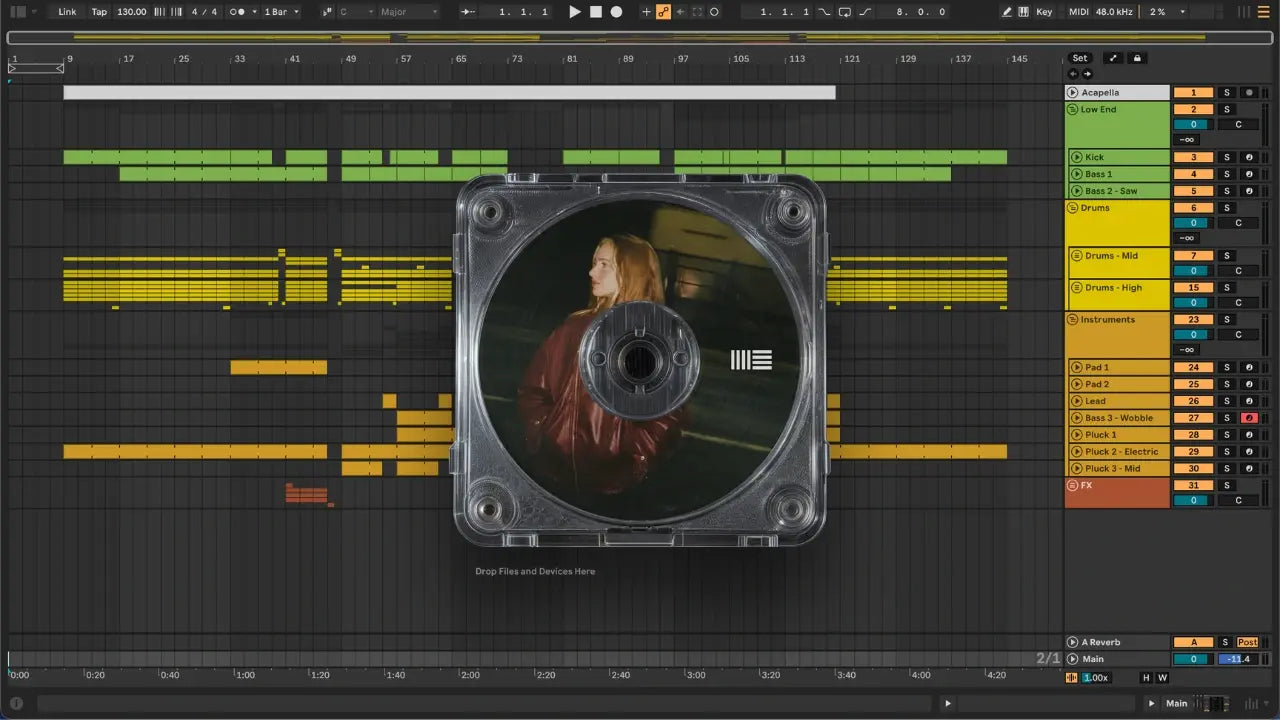Jump to the next locator arrow
Screen dimensions: 1280x720
pyautogui.click(x=1087, y=74)
